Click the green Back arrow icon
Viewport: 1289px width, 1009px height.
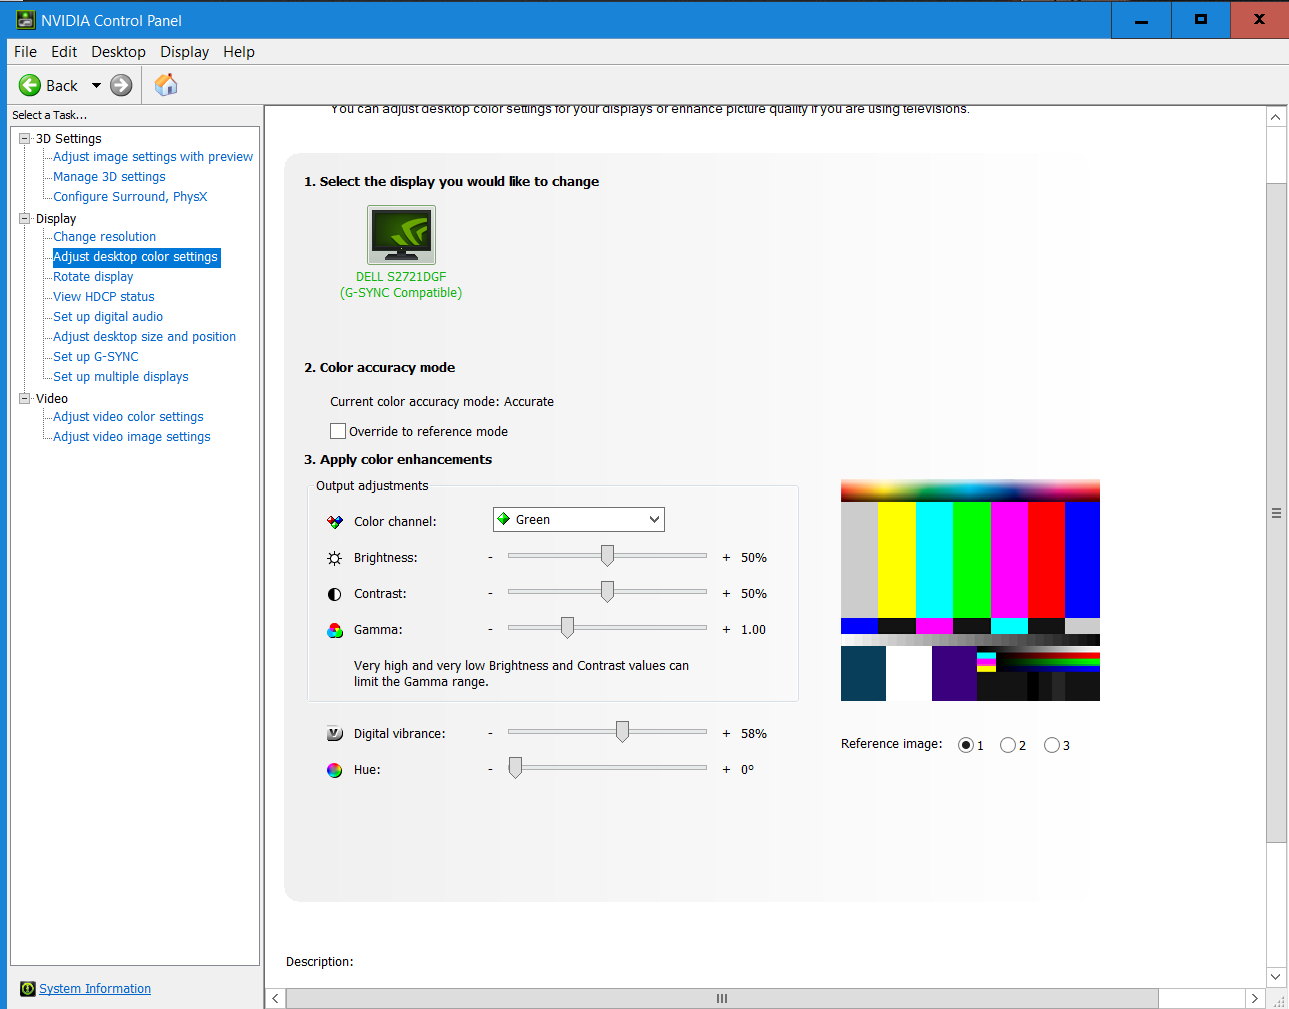tap(30, 86)
